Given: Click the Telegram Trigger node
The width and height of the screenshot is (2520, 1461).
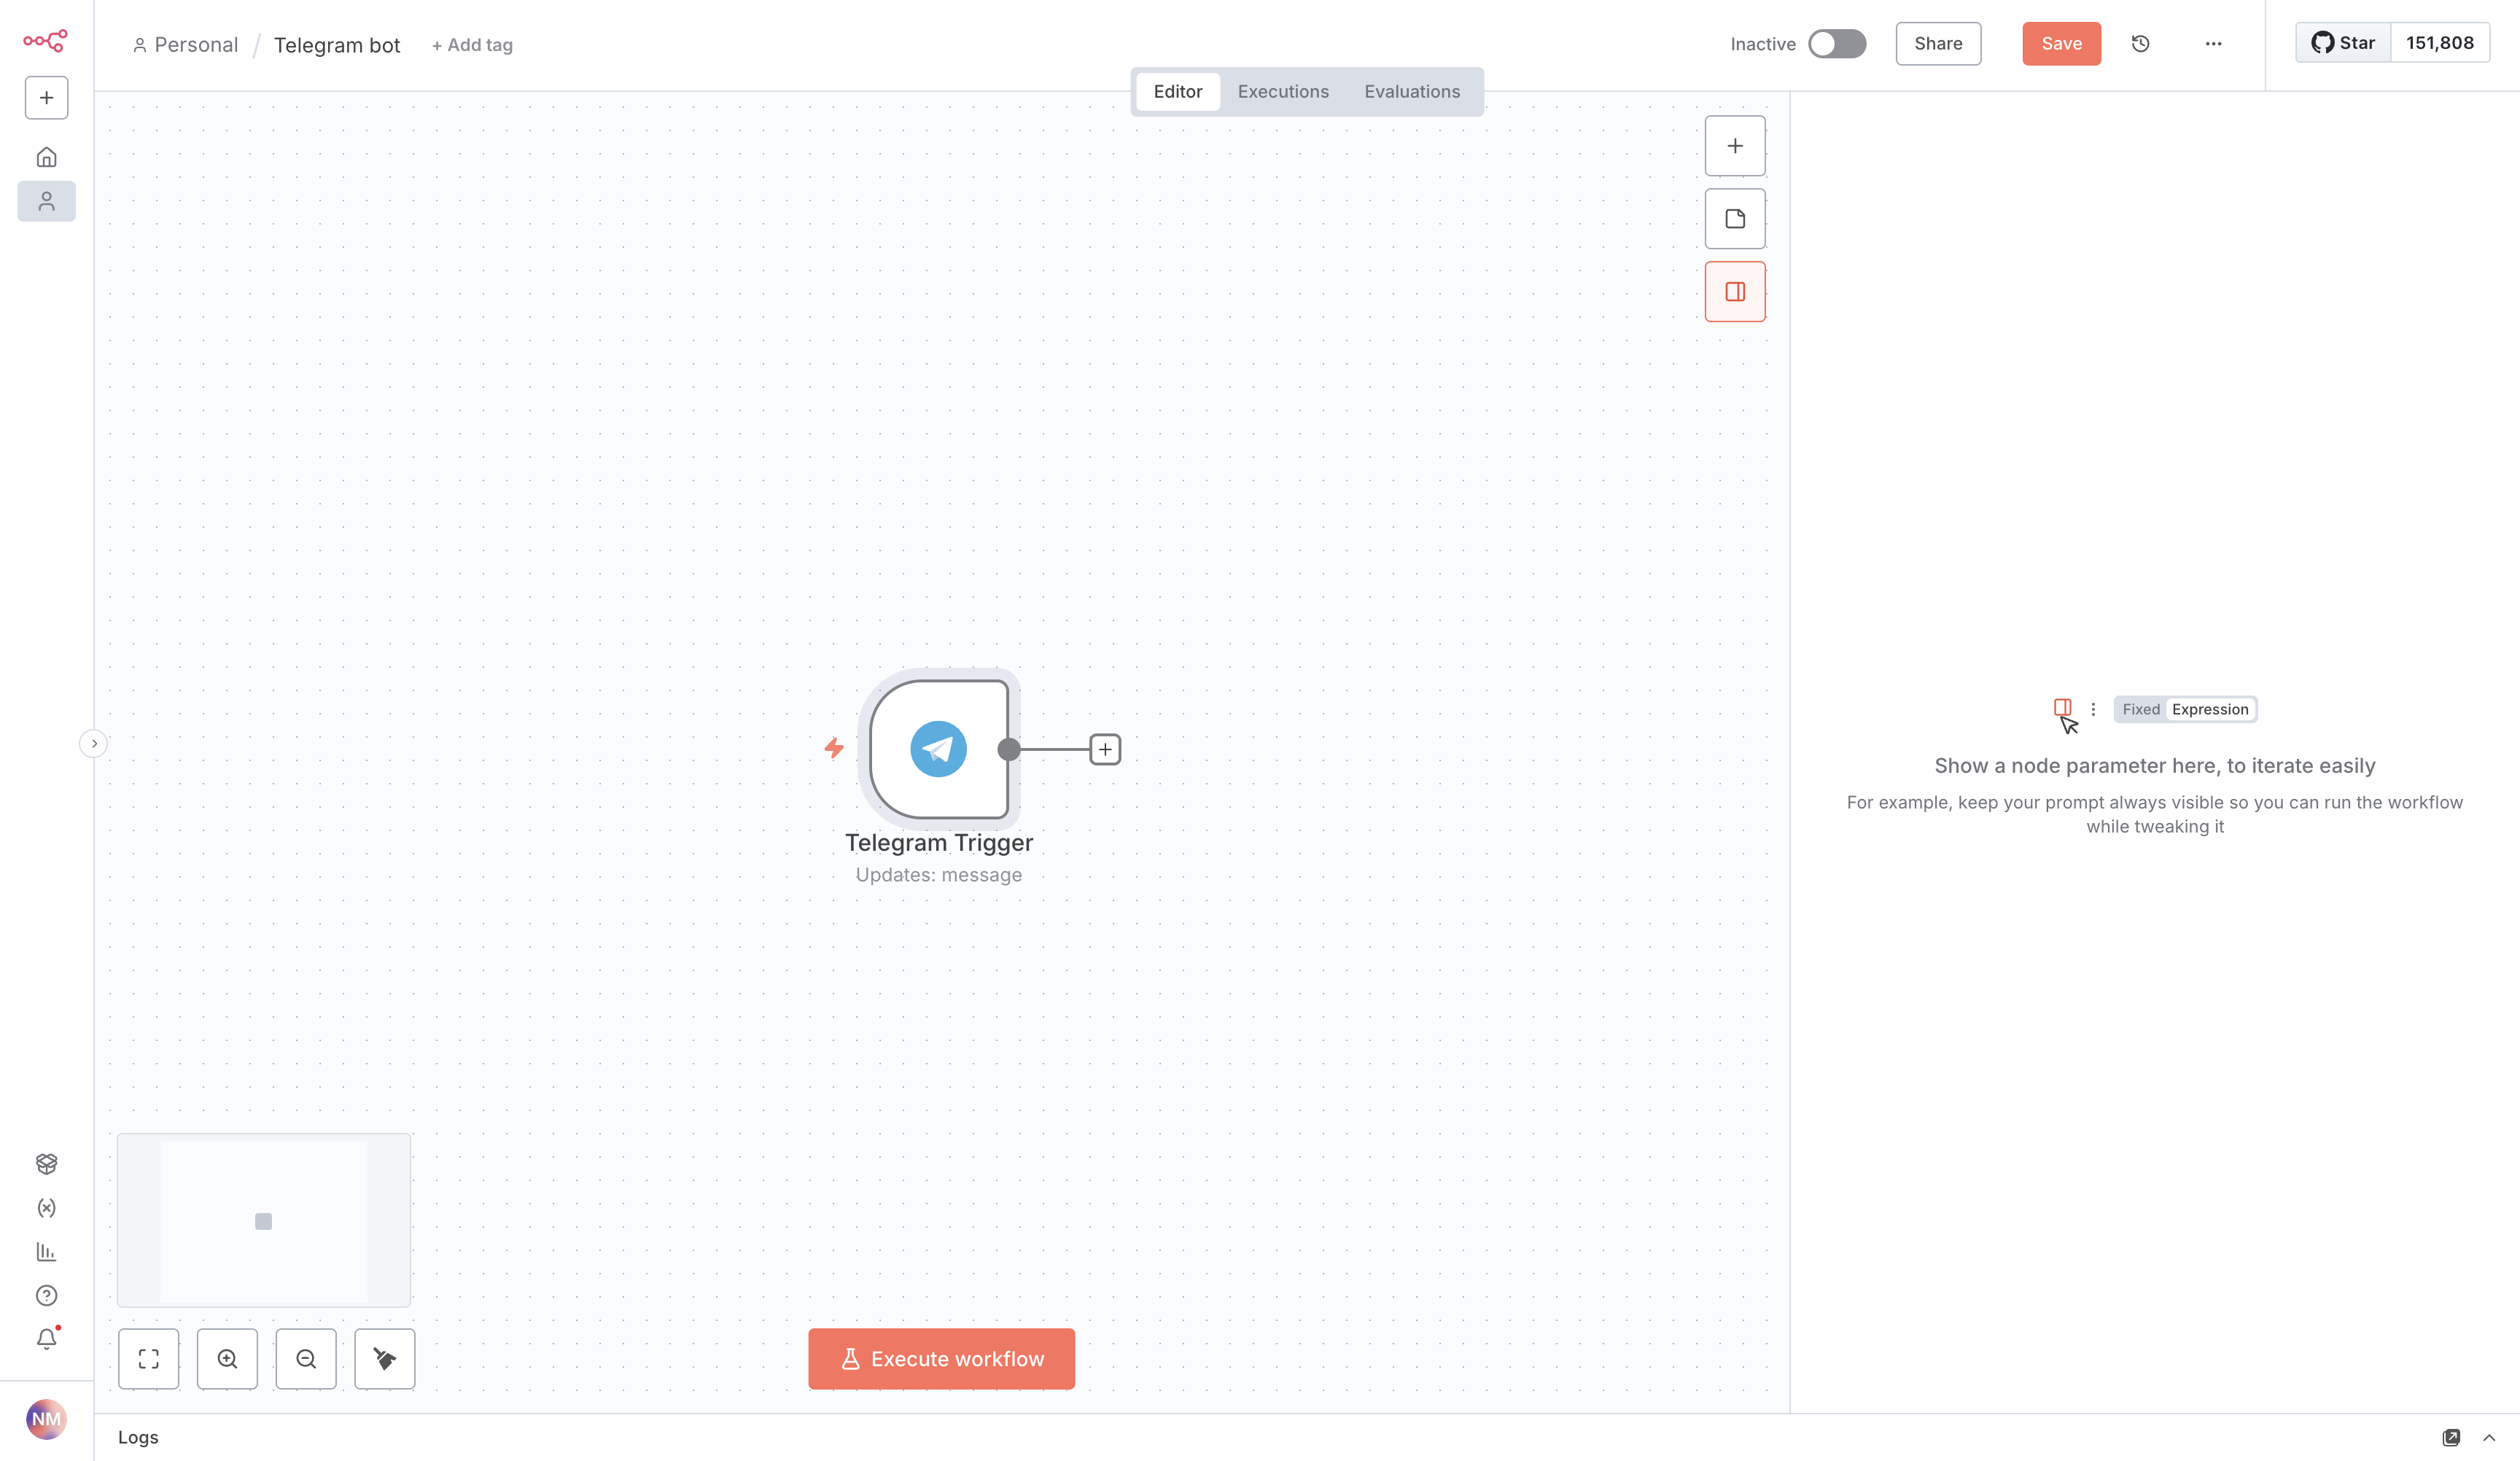Looking at the screenshot, I should [938, 749].
